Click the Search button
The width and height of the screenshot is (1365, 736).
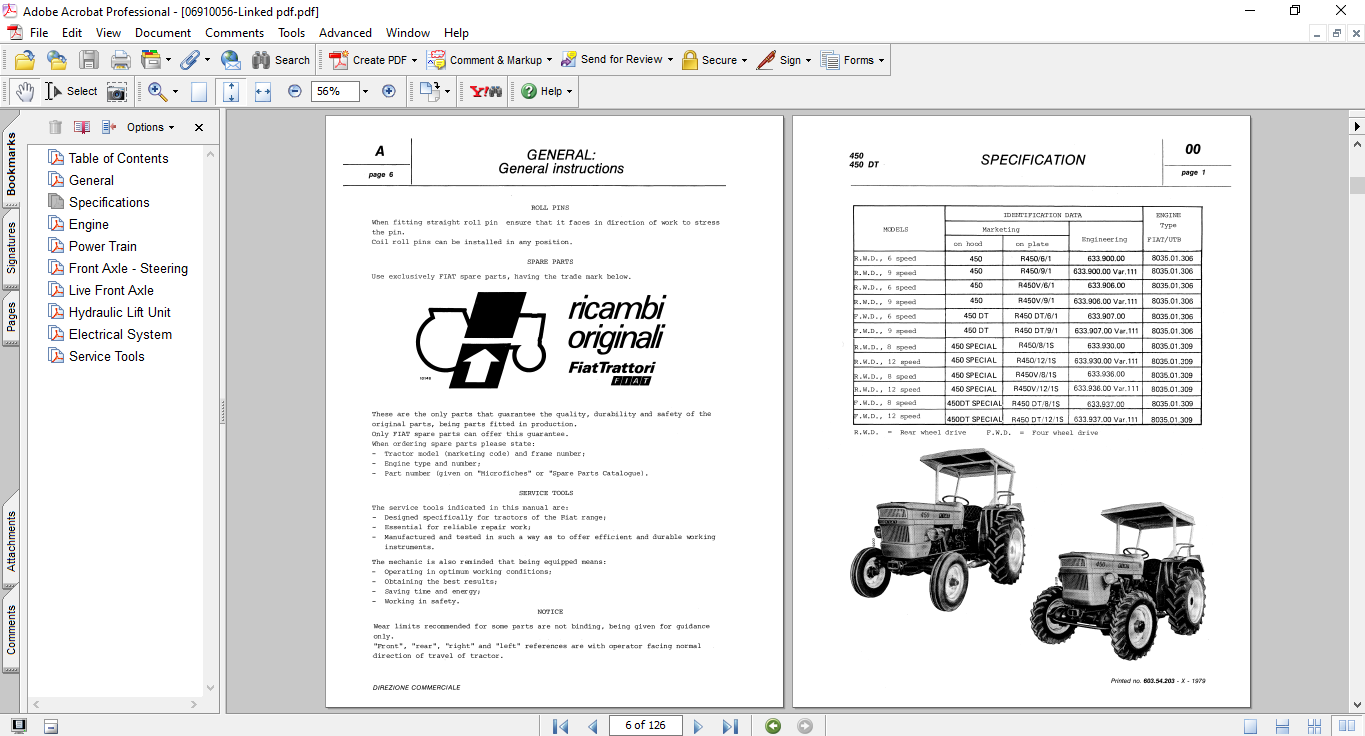point(281,60)
